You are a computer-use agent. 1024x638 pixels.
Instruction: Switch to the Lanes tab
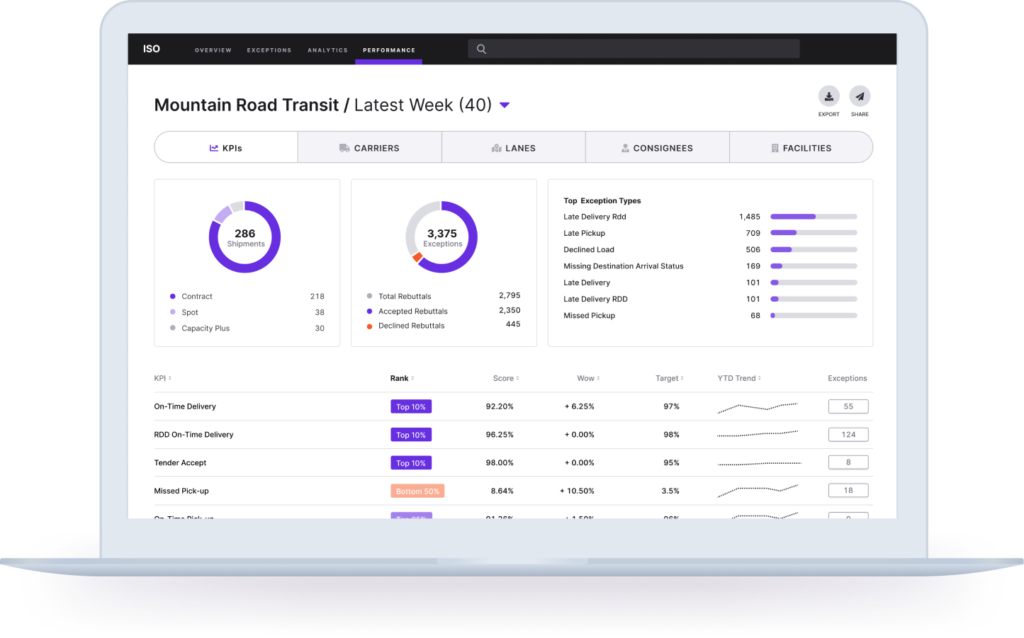pyautogui.click(x=513, y=148)
